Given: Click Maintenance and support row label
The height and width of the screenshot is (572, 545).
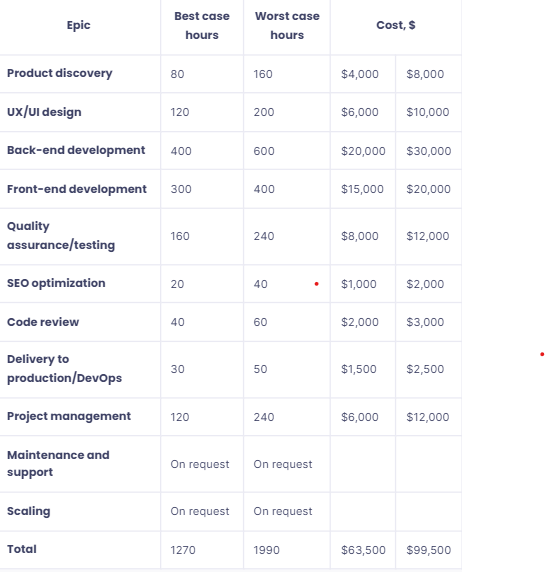Looking at the screenshot, I should click(58, 464).
